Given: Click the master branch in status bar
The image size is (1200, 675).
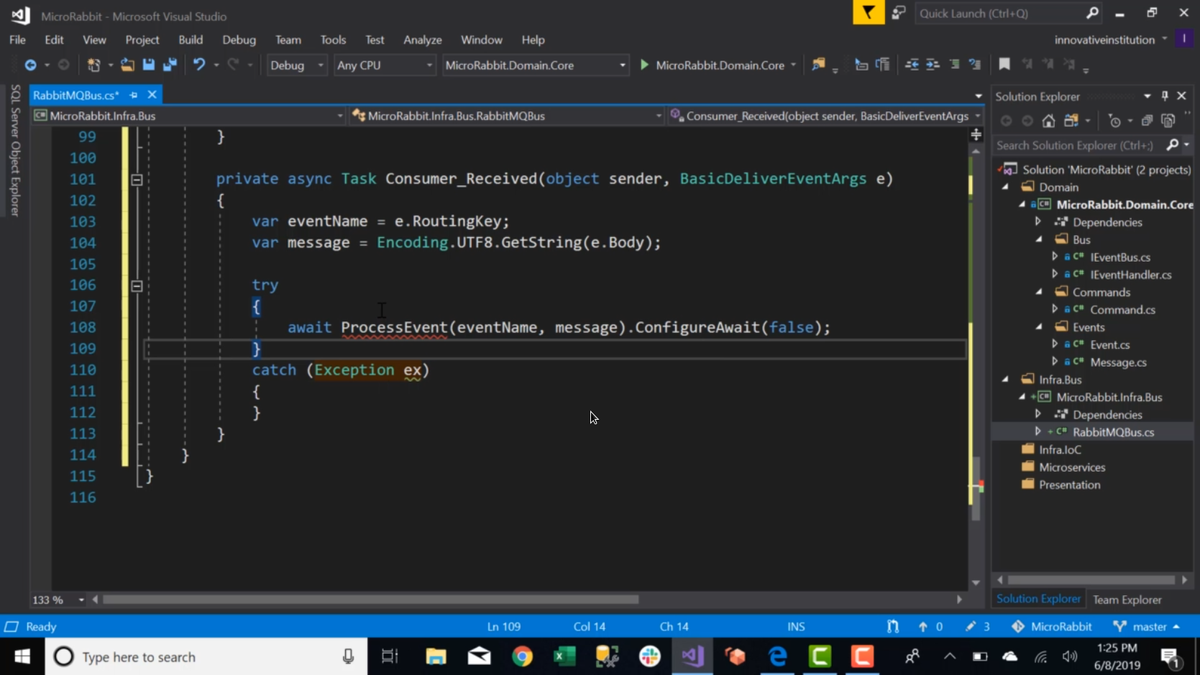Looking at the screenshot, I should [x=1147, y=627].
